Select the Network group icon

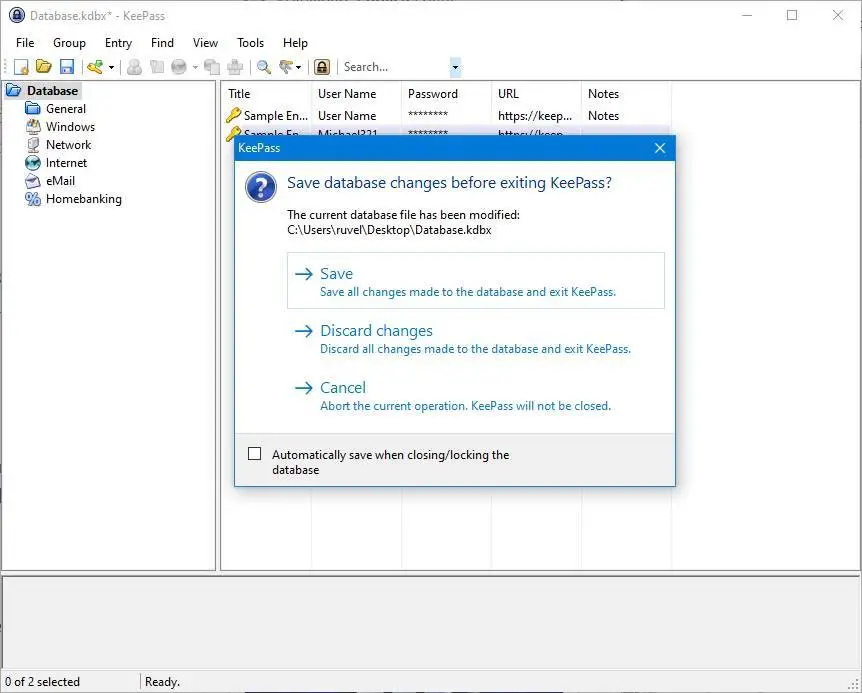(33, 145)
